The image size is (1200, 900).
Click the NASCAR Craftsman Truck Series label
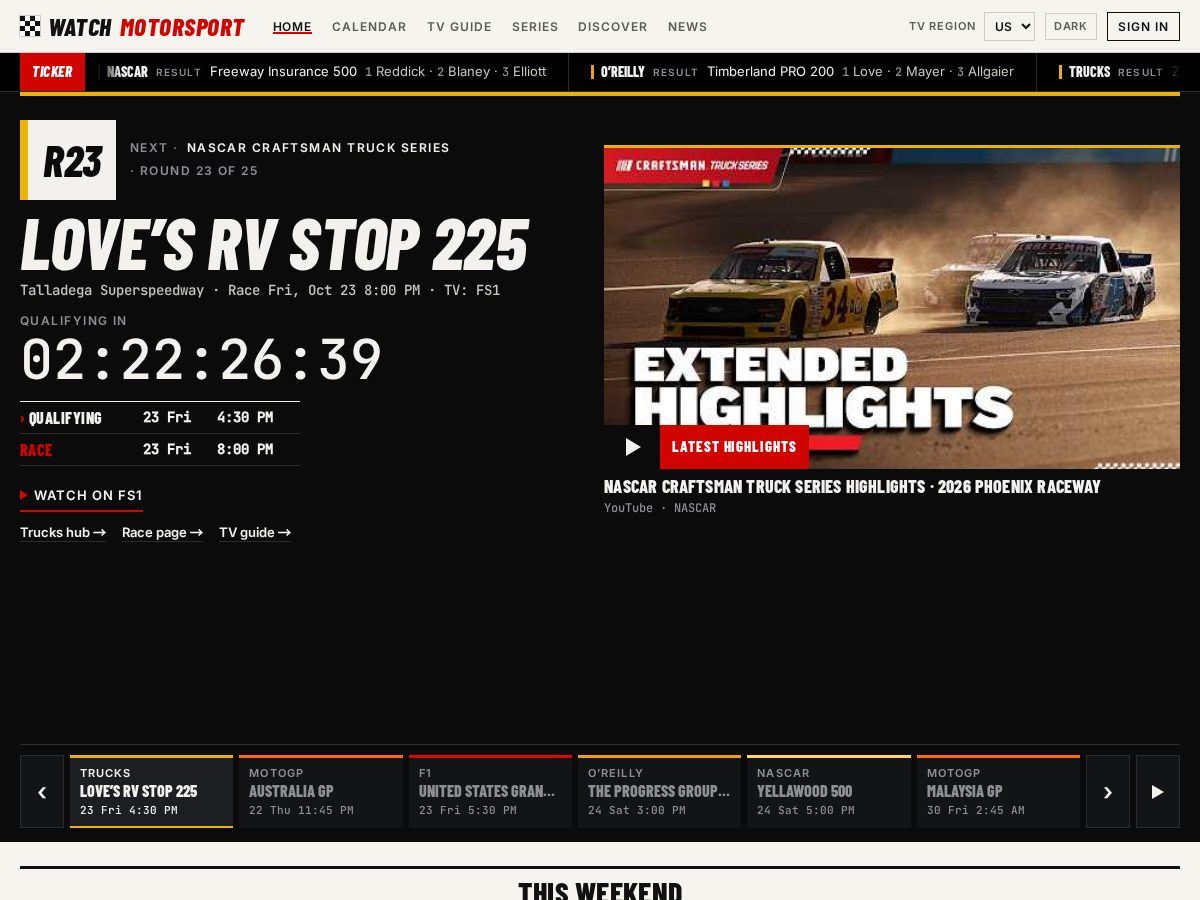pyautogui.click(x=318, y=148)
